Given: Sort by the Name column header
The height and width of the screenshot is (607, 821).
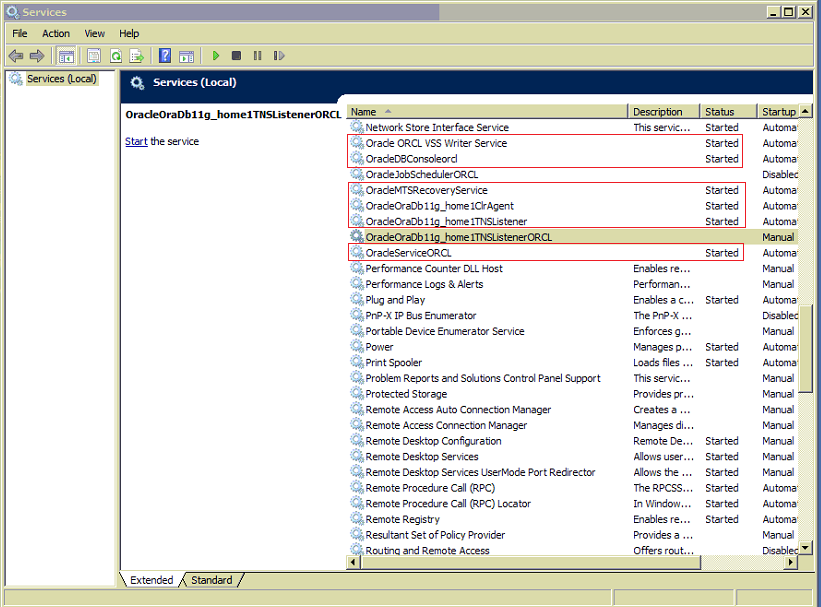Looking at the screenshot, I should click(487, 112).
